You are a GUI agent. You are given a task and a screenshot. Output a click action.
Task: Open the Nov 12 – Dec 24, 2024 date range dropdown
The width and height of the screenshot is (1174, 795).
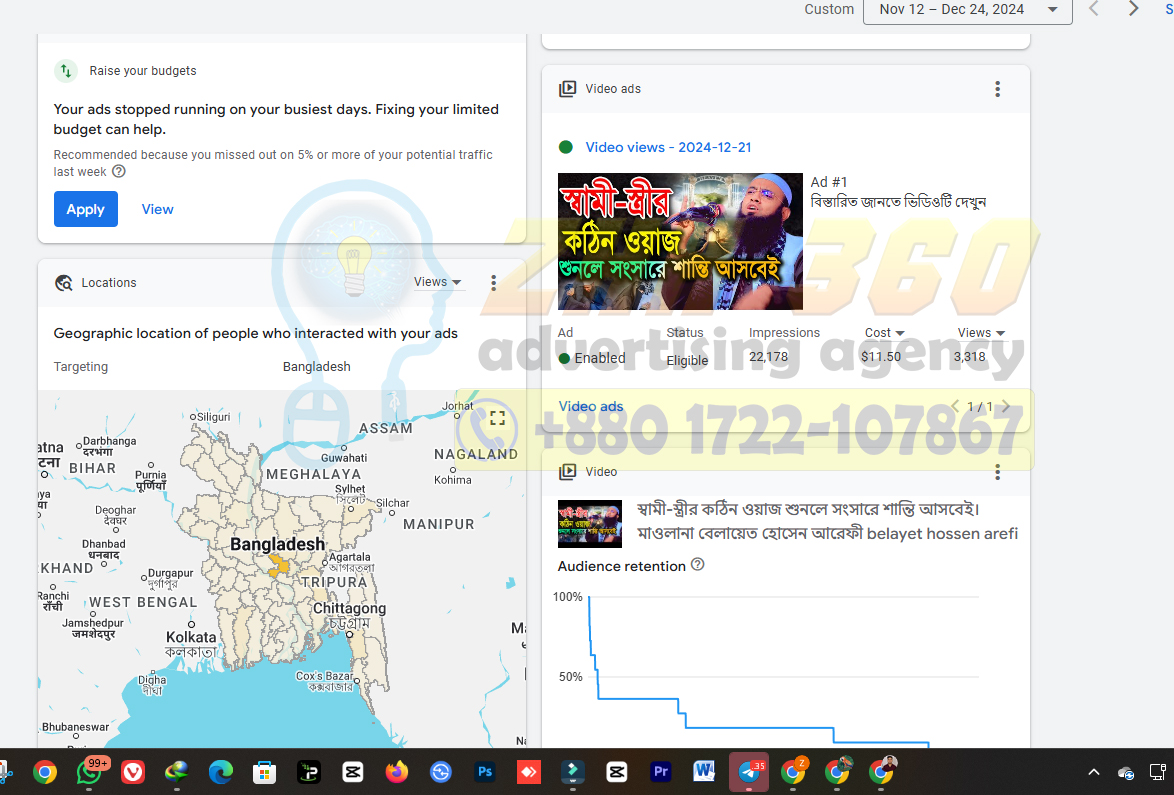[967, 10]
